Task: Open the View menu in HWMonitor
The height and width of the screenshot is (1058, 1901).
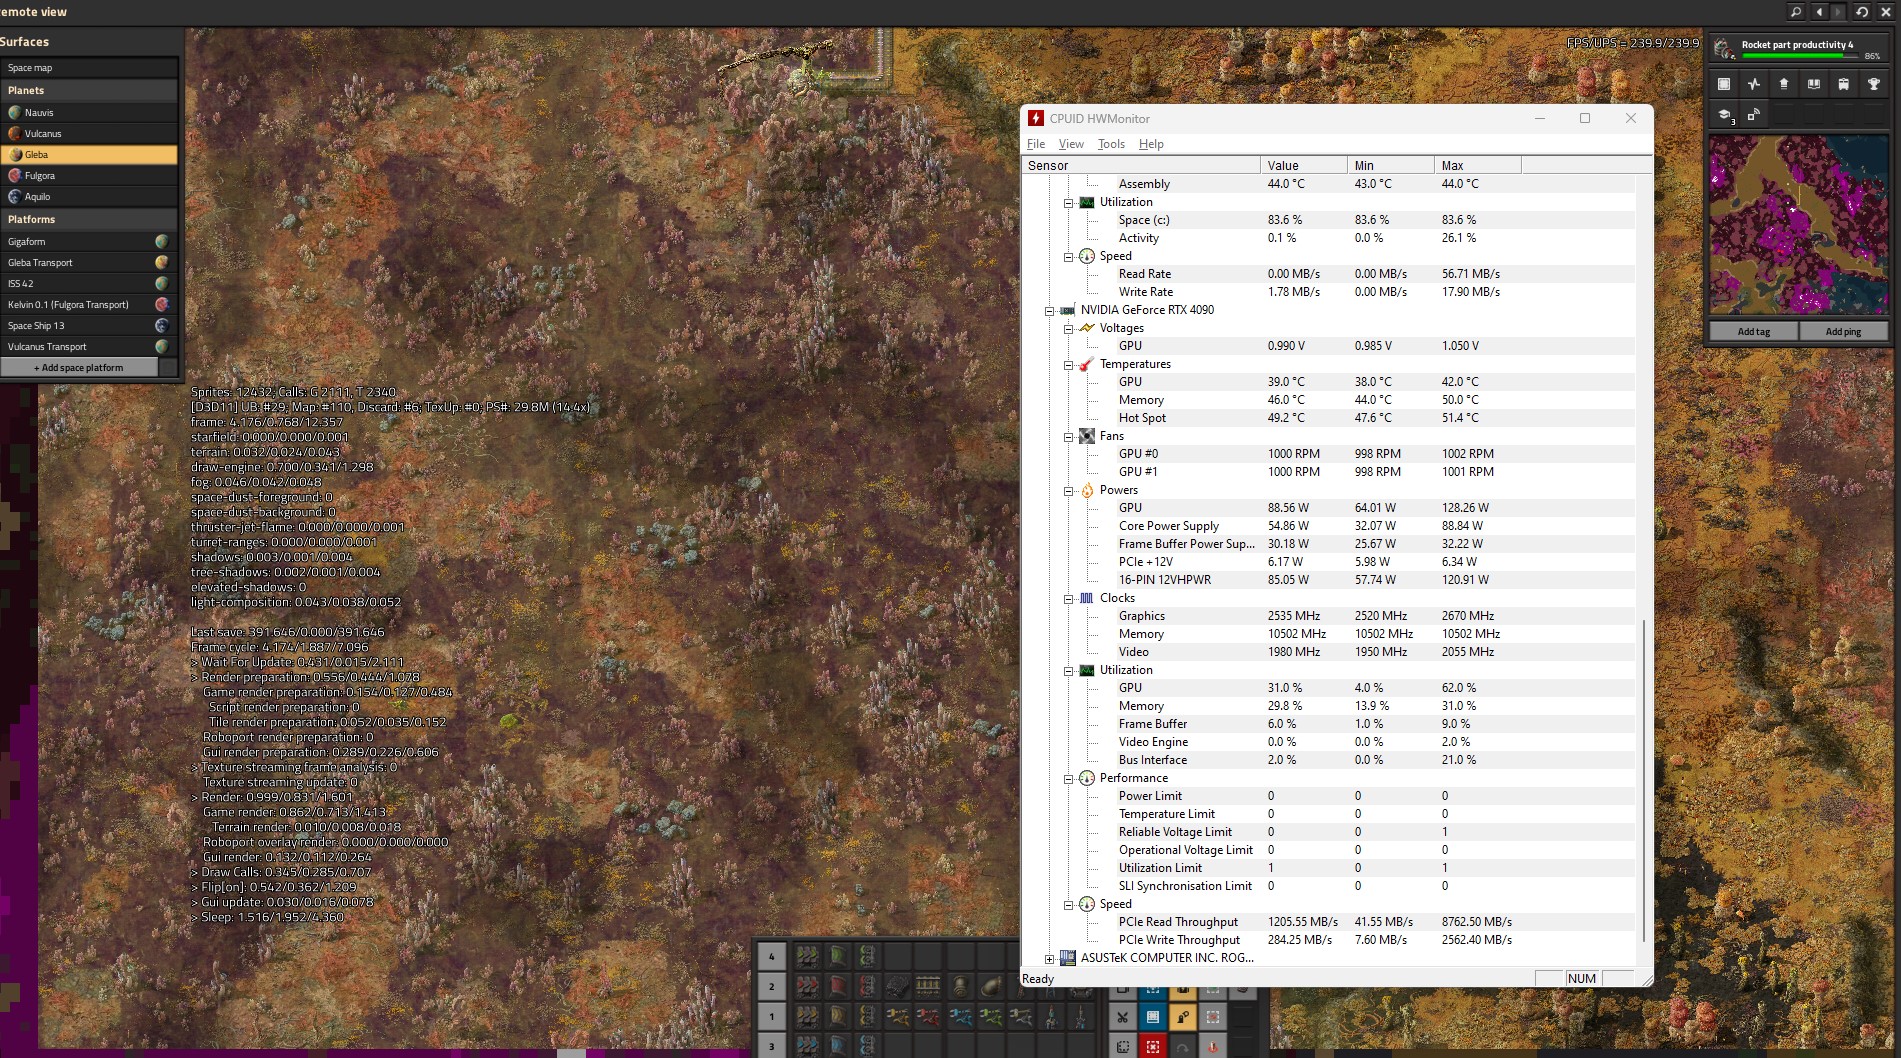Action: point(1070,144)
